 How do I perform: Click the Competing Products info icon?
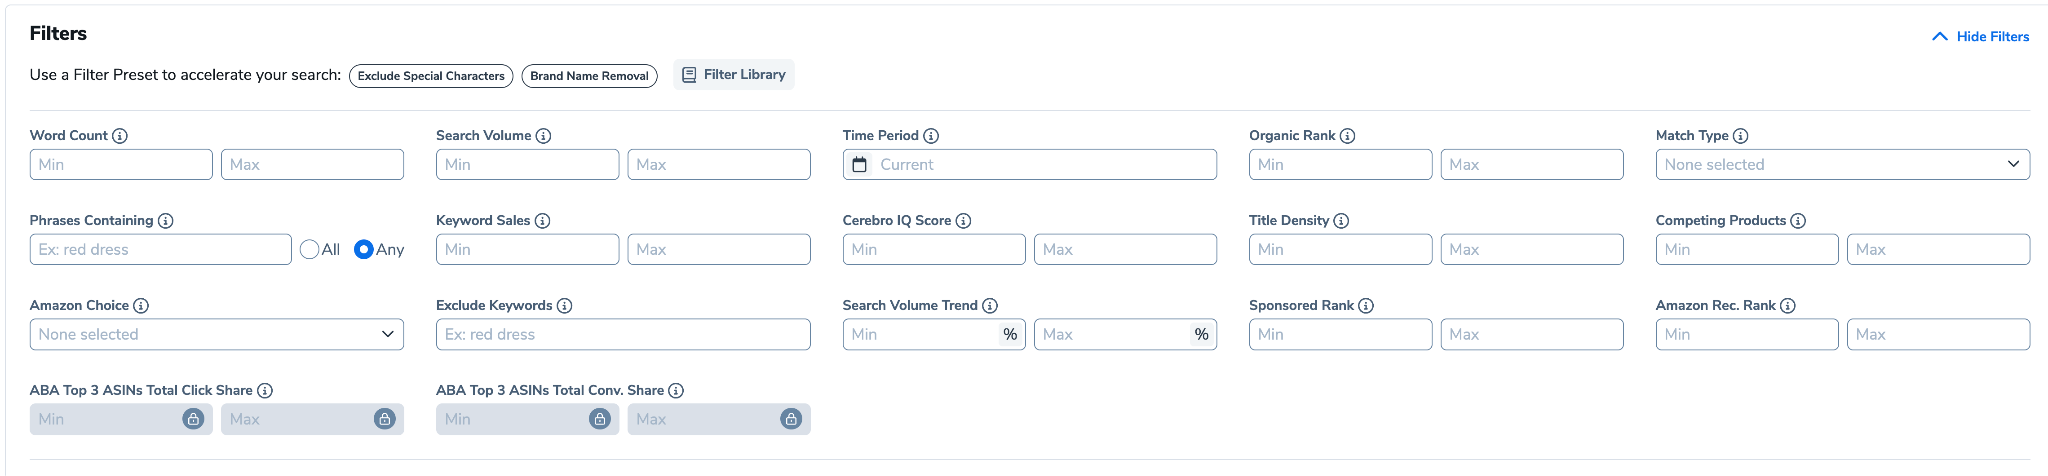[x=1798, y=221]
